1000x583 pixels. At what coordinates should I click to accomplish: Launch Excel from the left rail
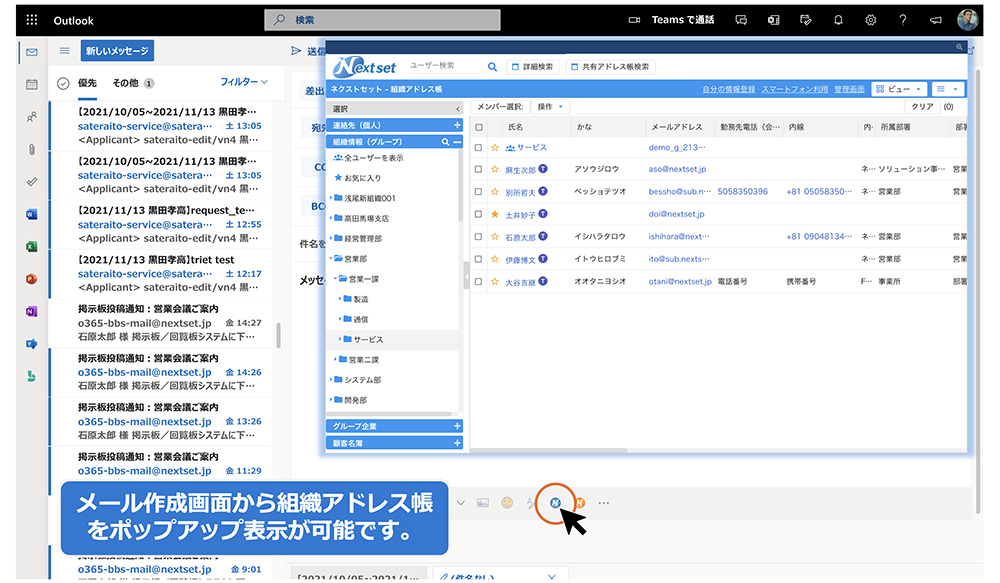tap(32, 247)
